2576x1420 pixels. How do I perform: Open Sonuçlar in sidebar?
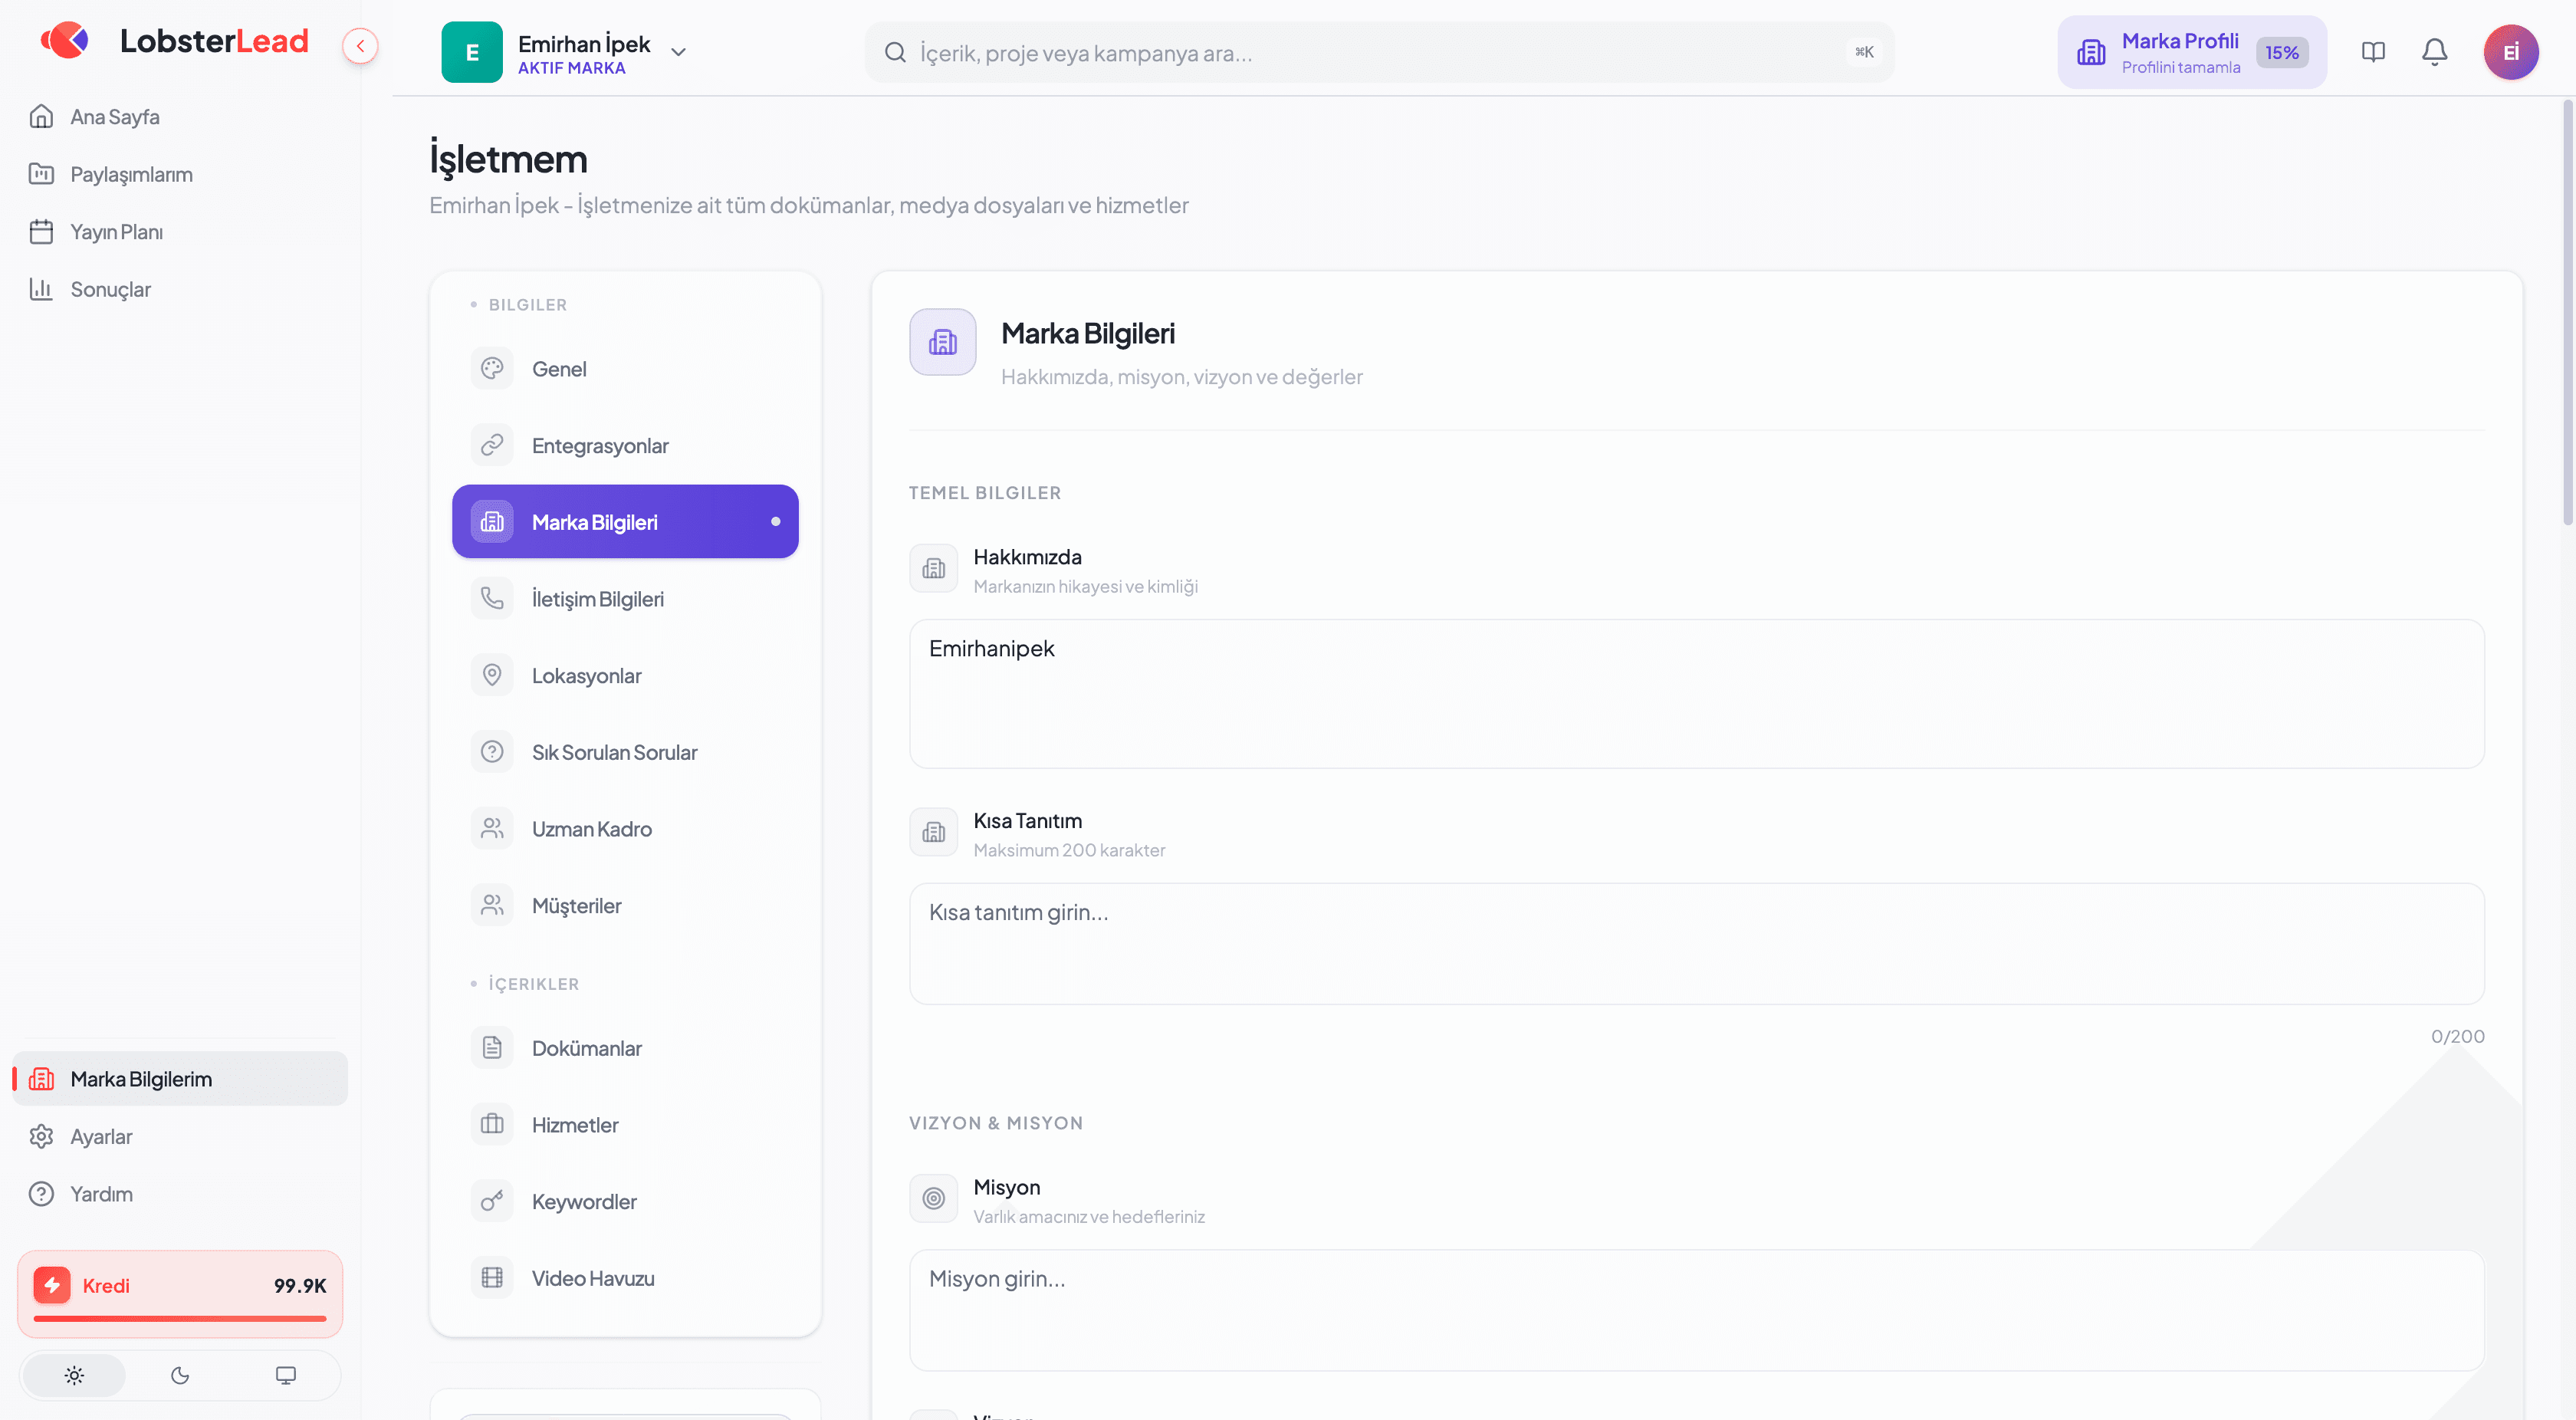point(180,289)
